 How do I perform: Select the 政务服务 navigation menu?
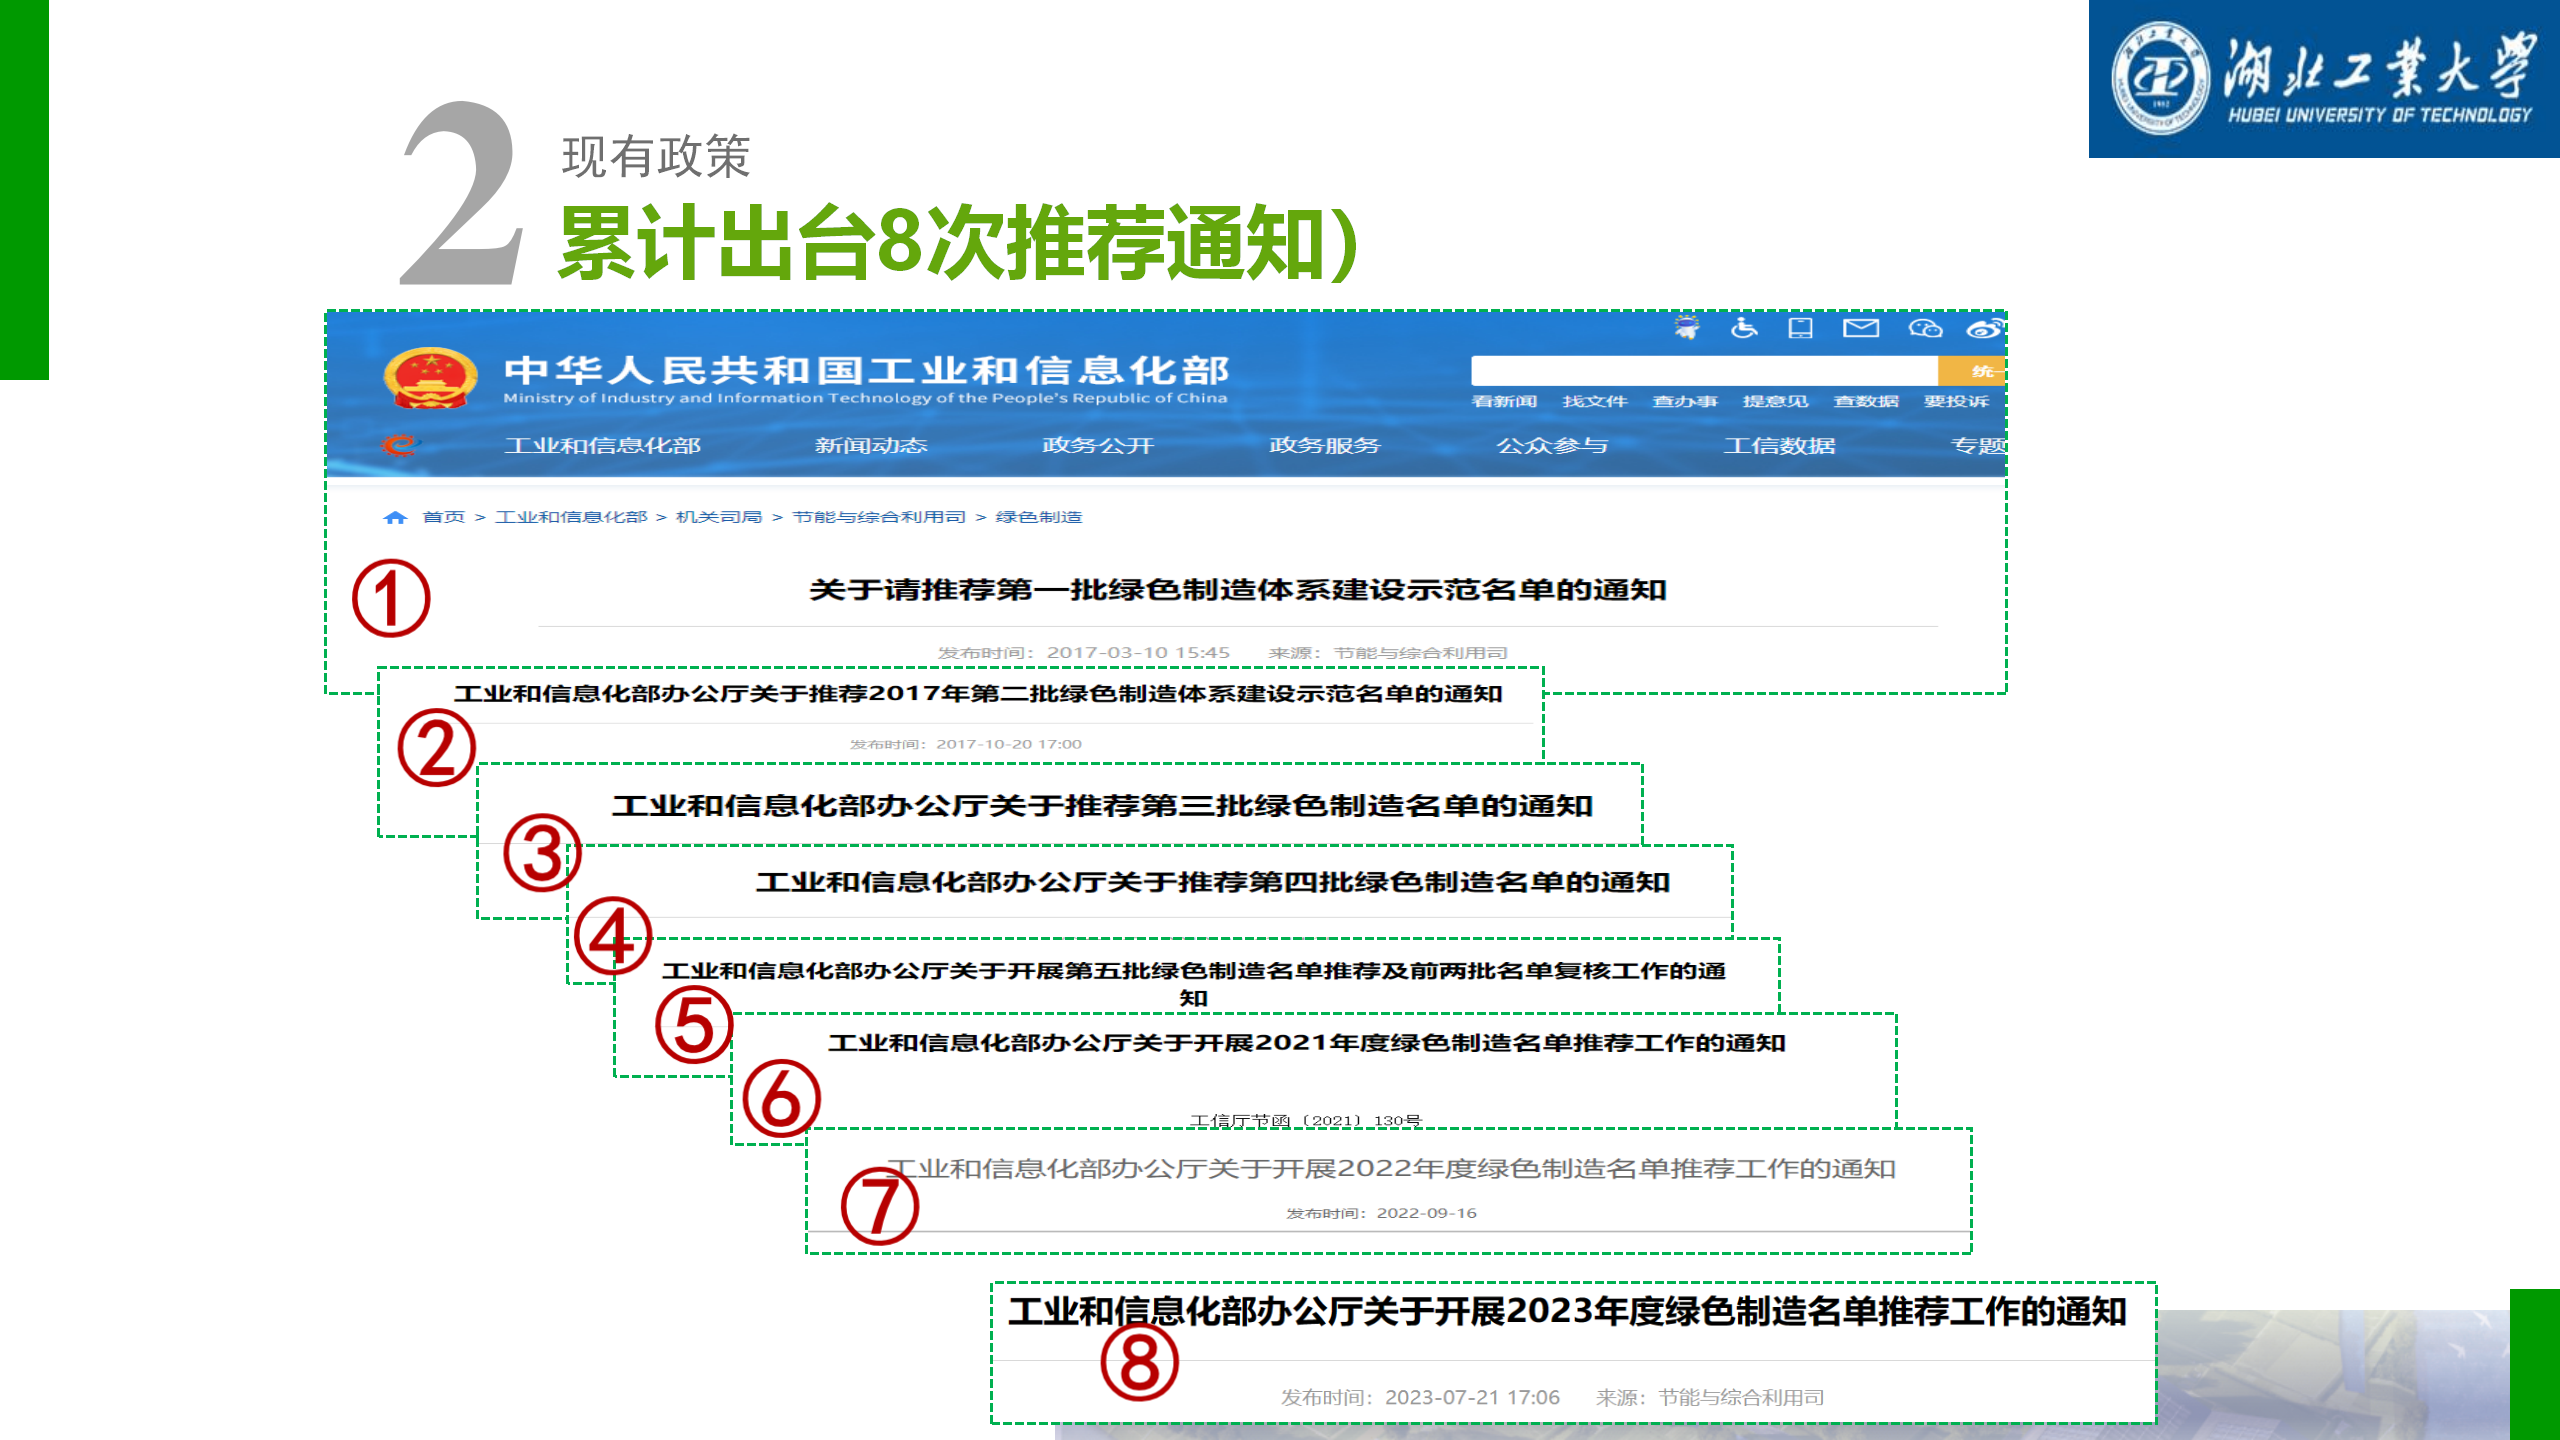[1325, 445]
